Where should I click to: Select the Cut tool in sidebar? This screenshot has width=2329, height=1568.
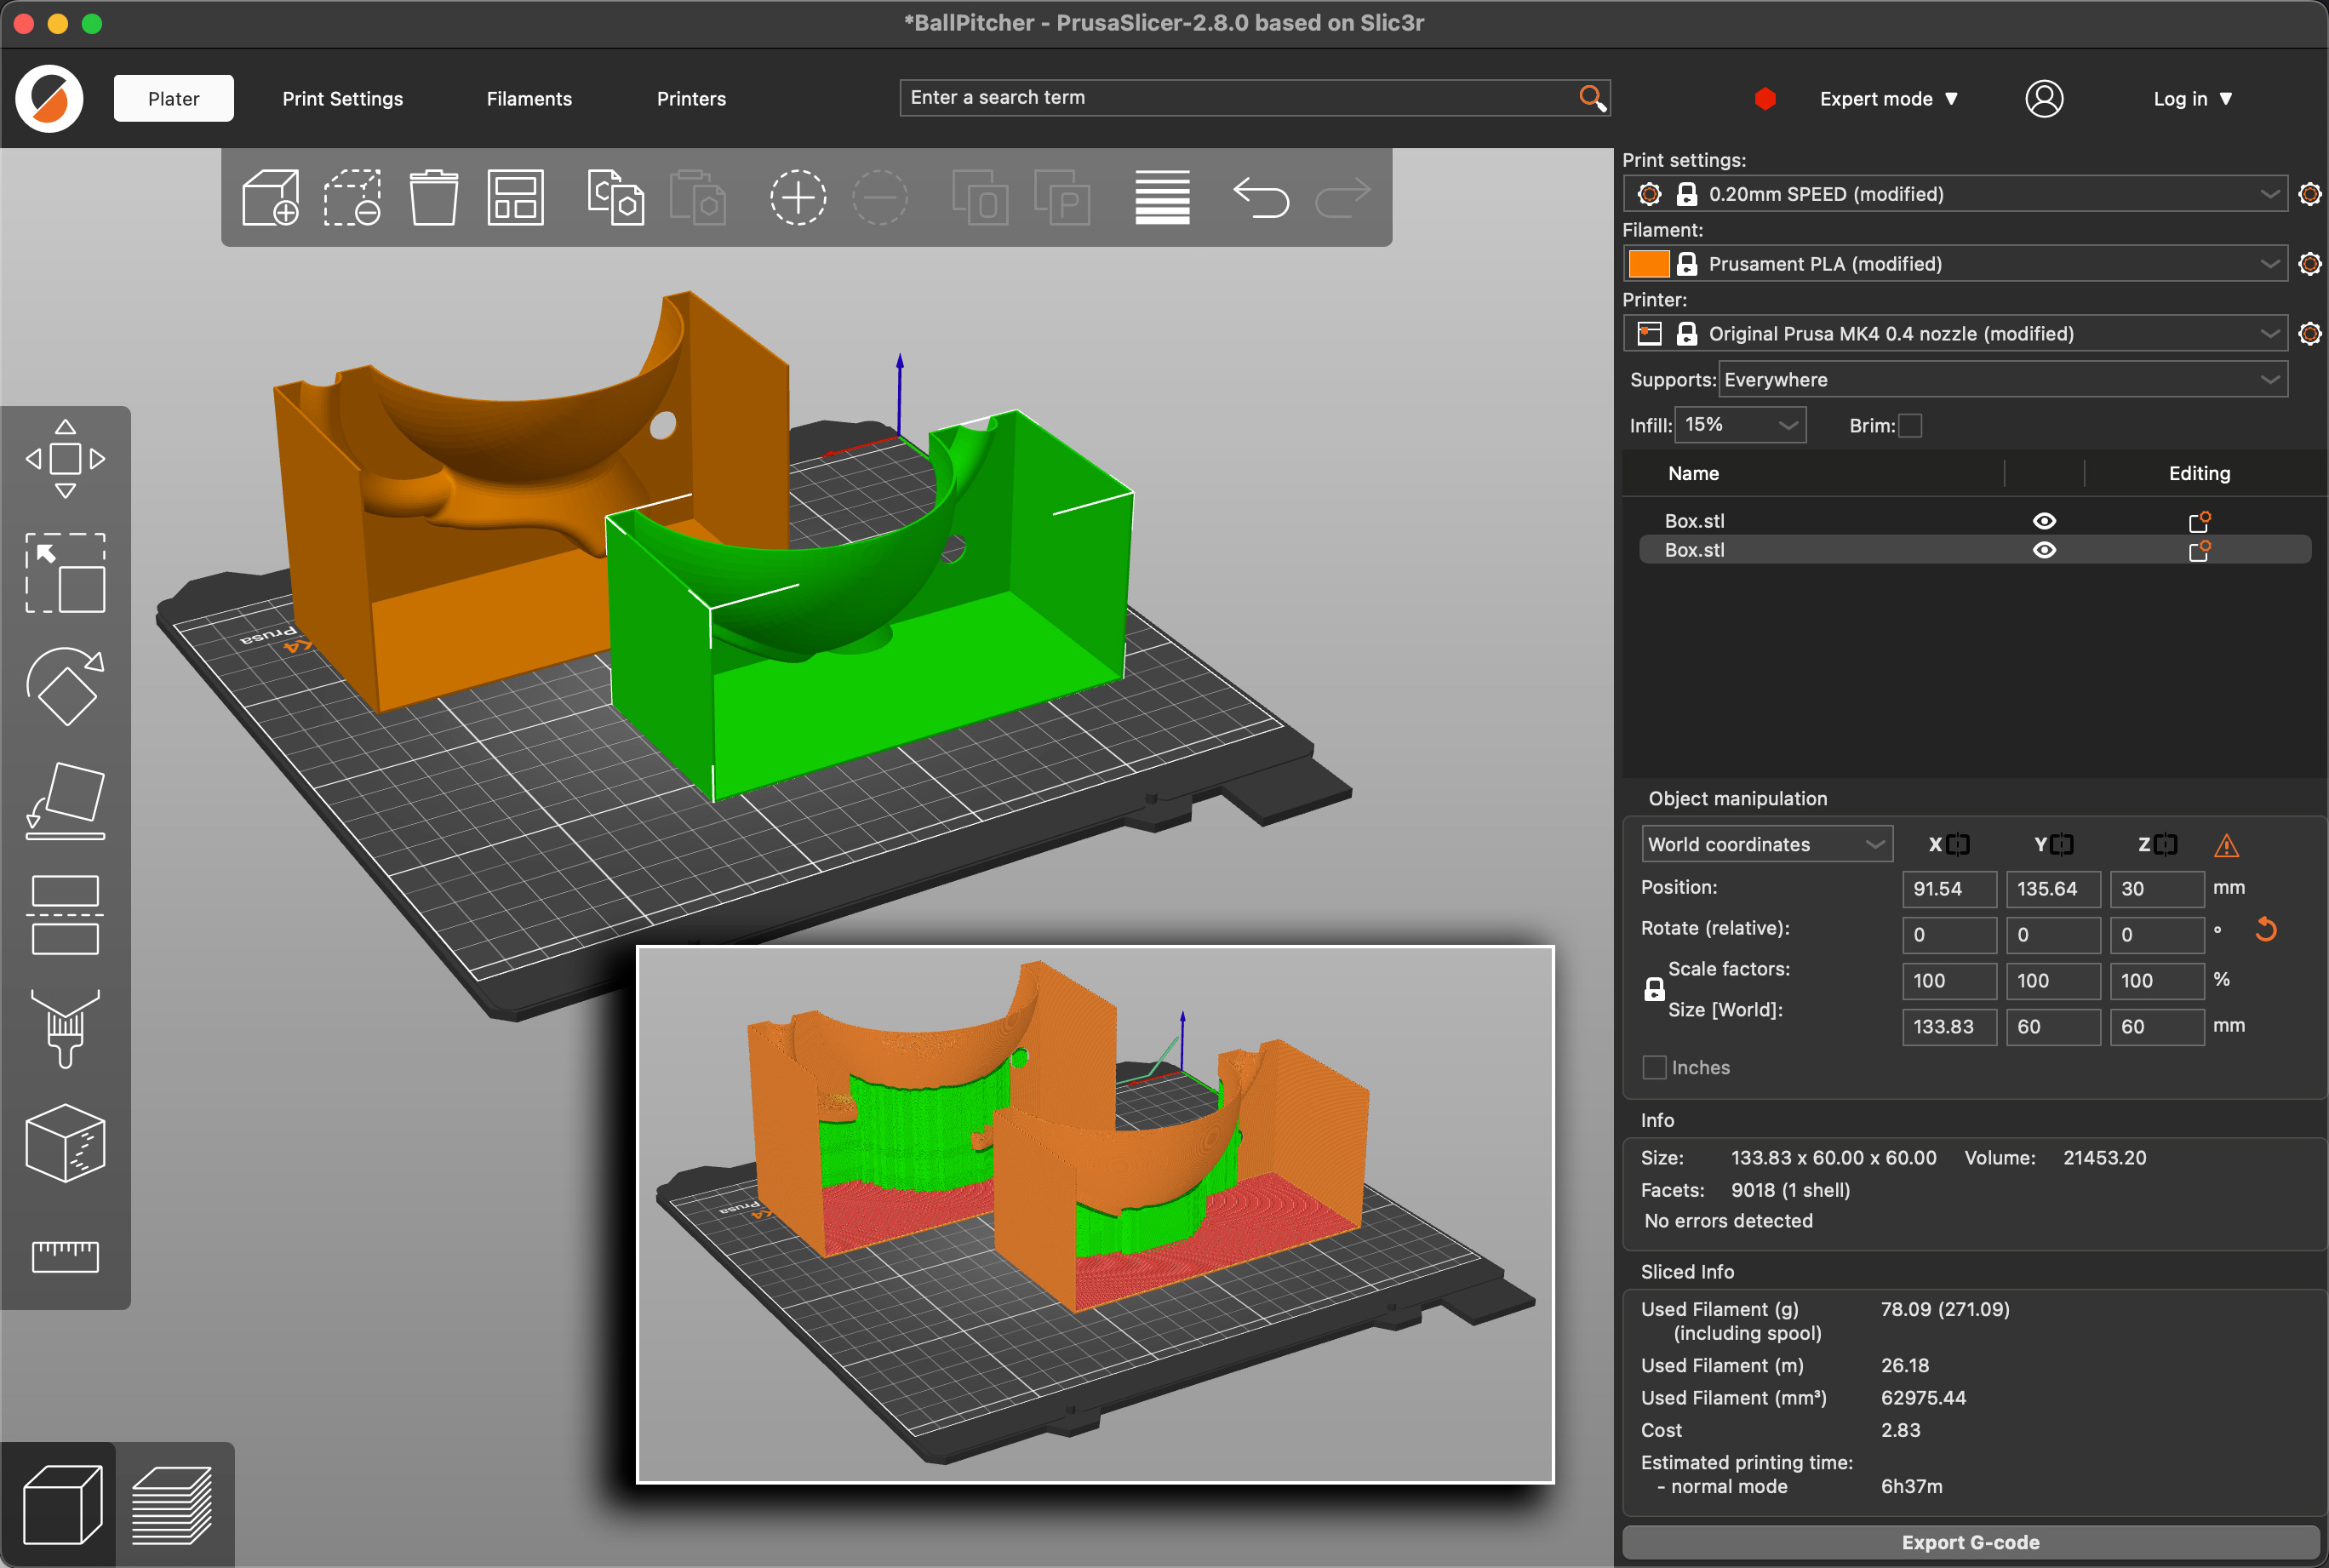pyautogui.click(x=65, y=915)
